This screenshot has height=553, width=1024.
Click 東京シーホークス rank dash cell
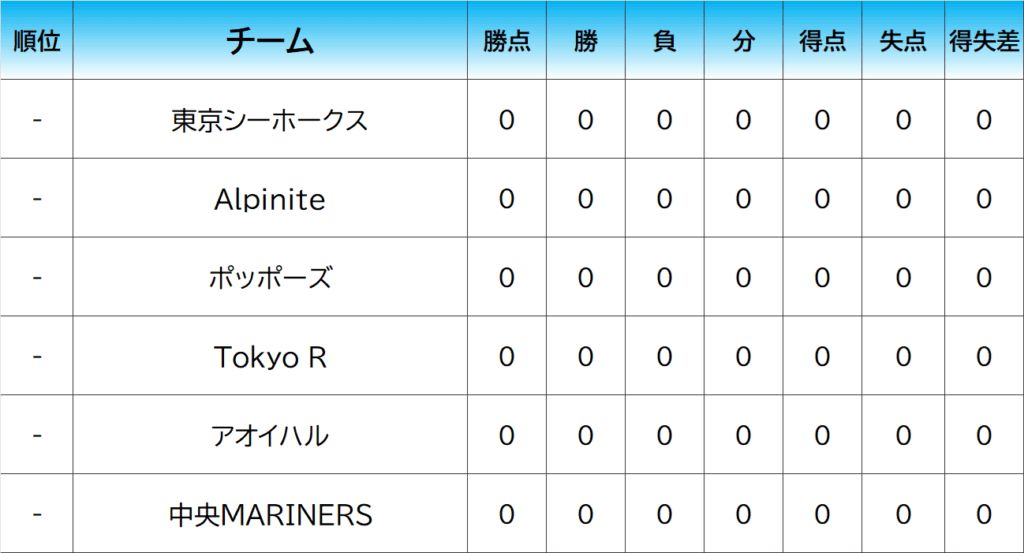click(37, 120)
